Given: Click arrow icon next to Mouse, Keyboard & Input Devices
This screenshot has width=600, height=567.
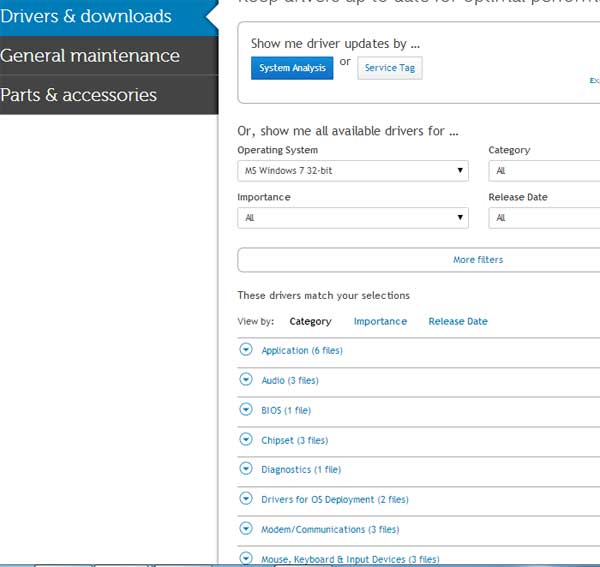Looking at the screenshot, I should click(x=246, y=558).
